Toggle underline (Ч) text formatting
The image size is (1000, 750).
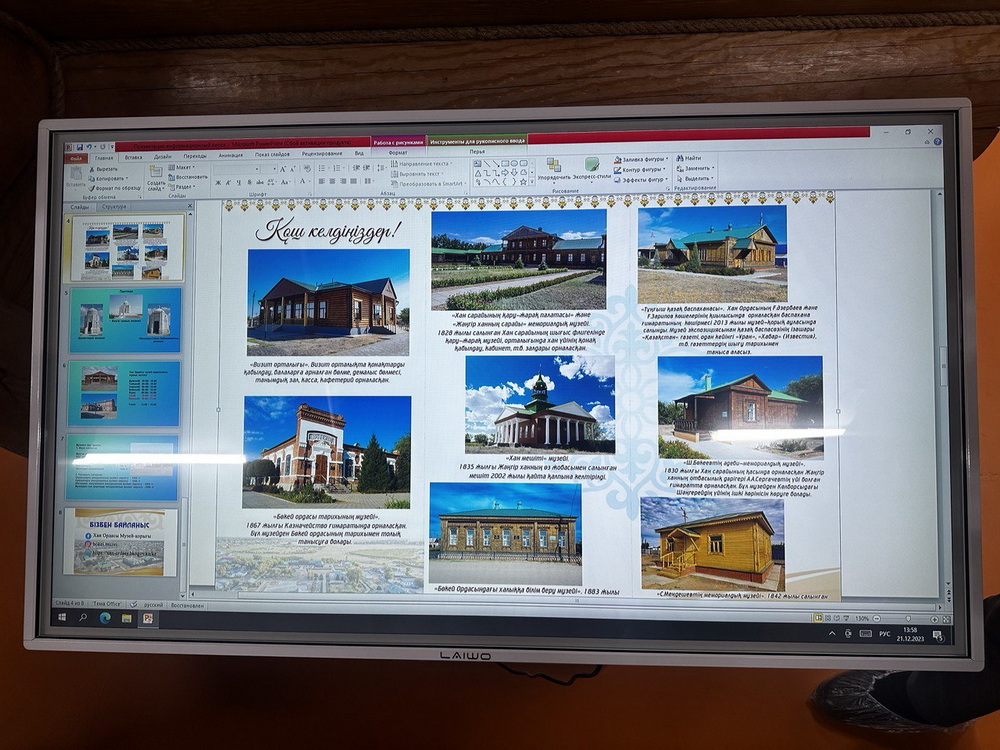pyautogui.click(x=240, y=183)
